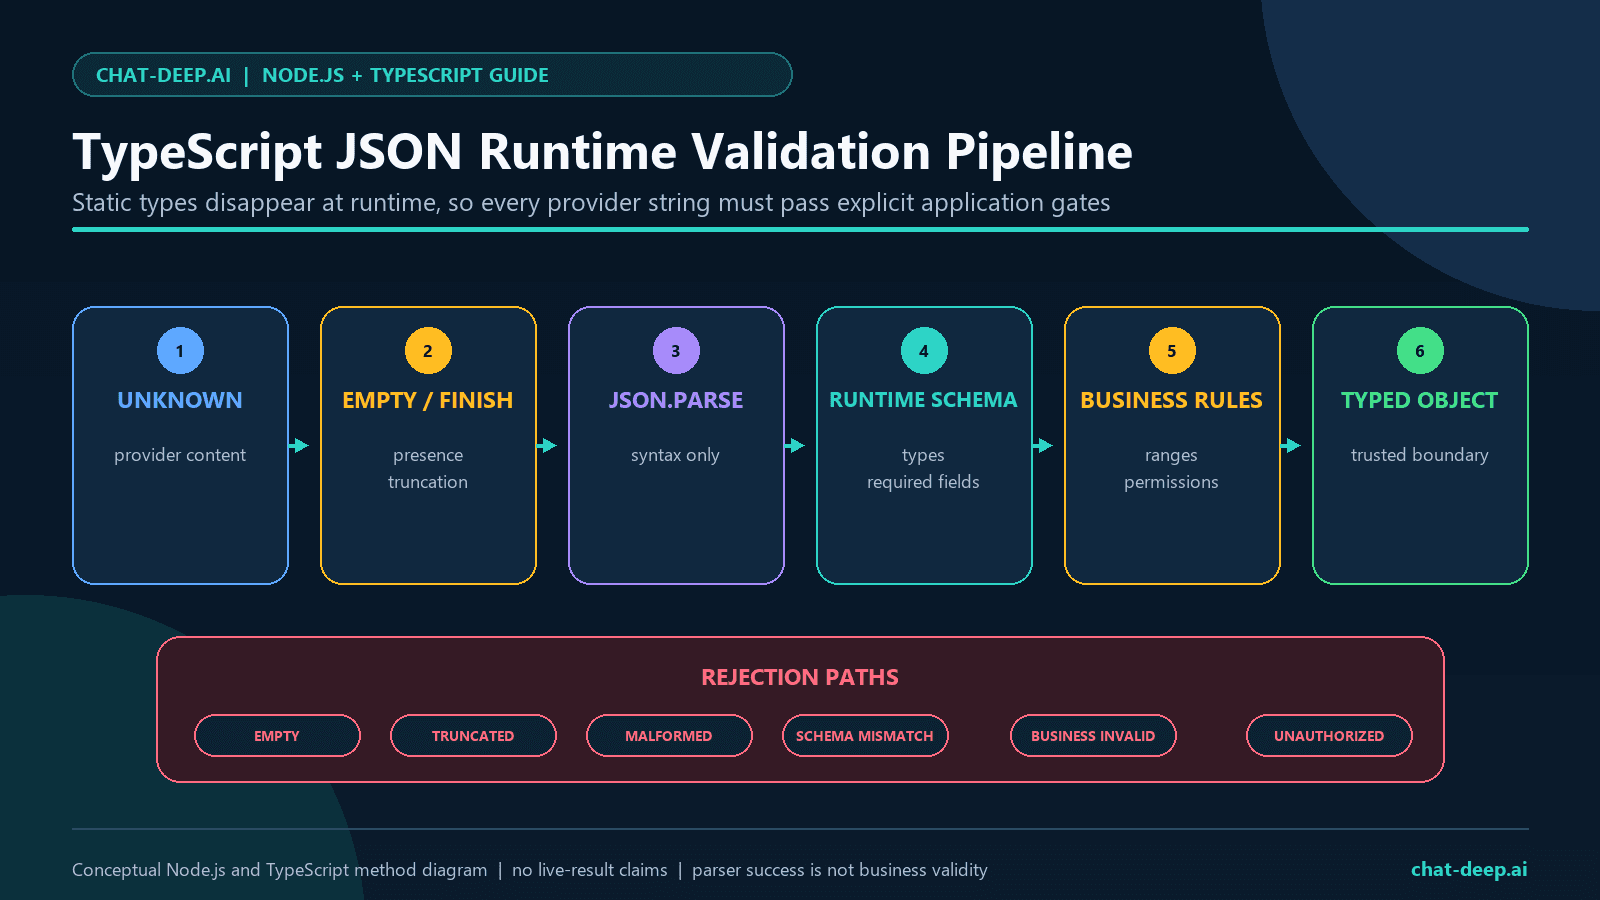The height and width of the screenshot is (900, 1600).
Task: Click the BUSINESS RULES card heading
Action: [x=1172, y=400]
